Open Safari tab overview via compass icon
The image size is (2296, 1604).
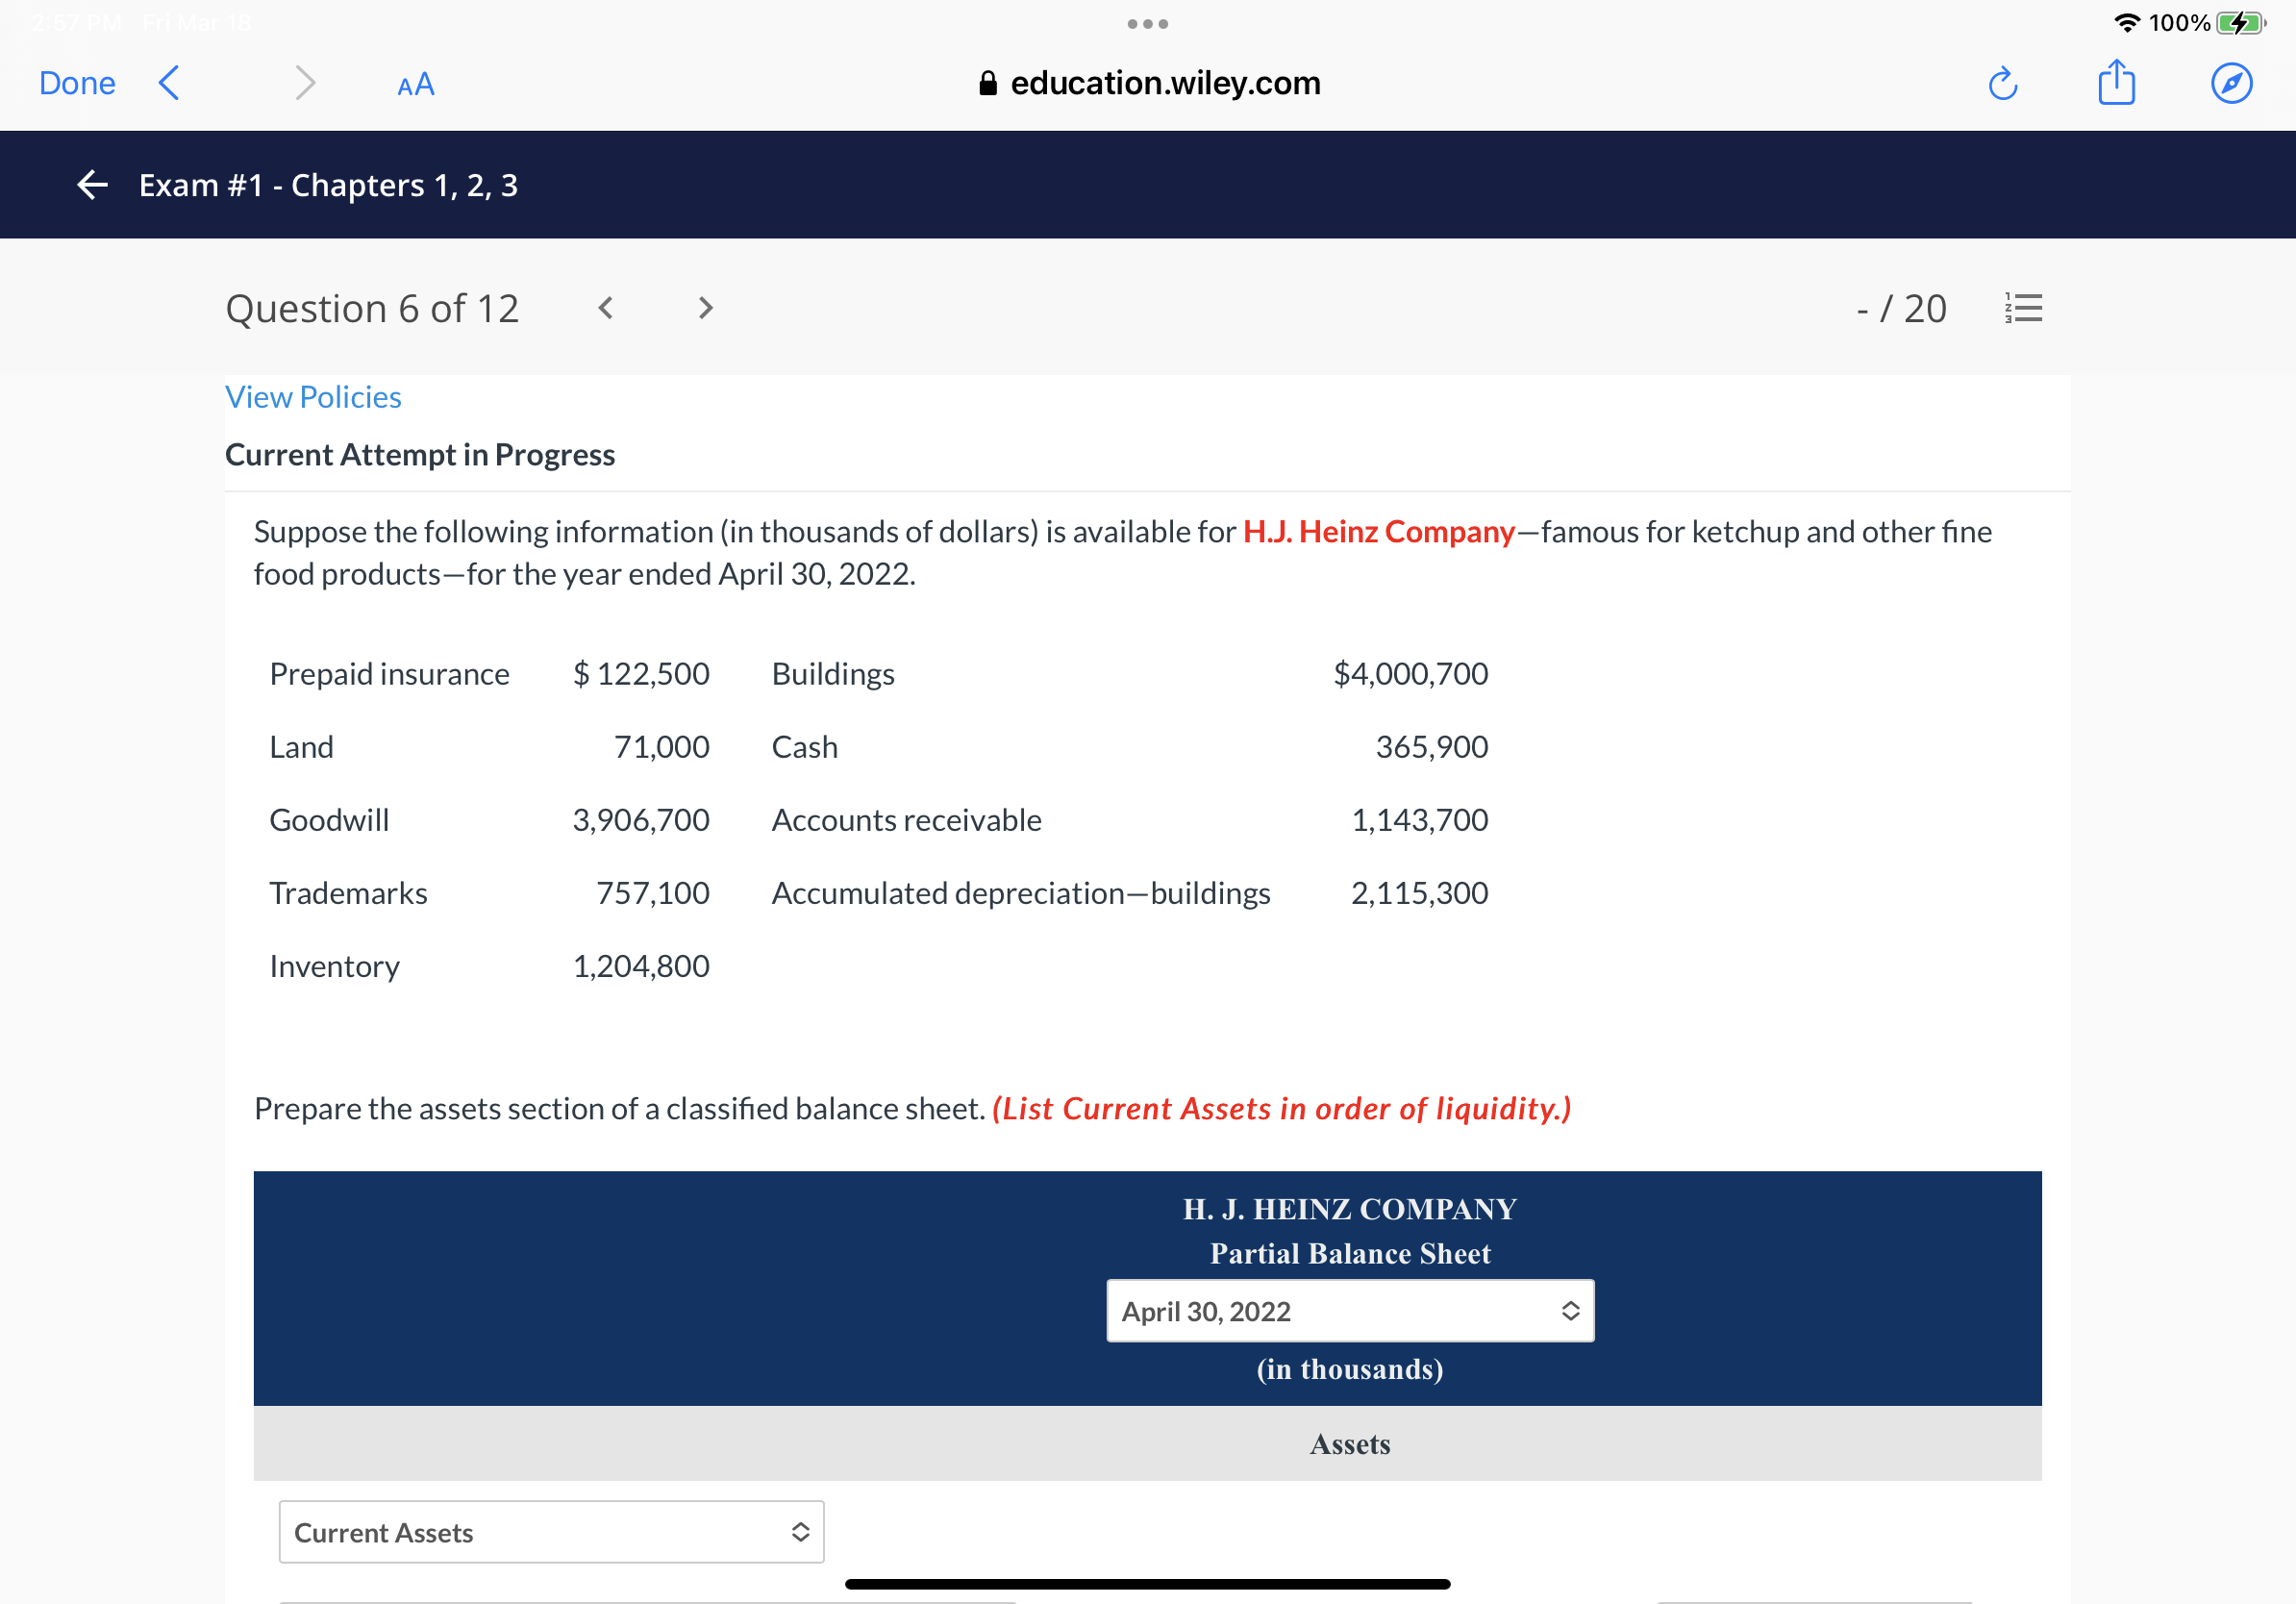(x=2233, y=84)
